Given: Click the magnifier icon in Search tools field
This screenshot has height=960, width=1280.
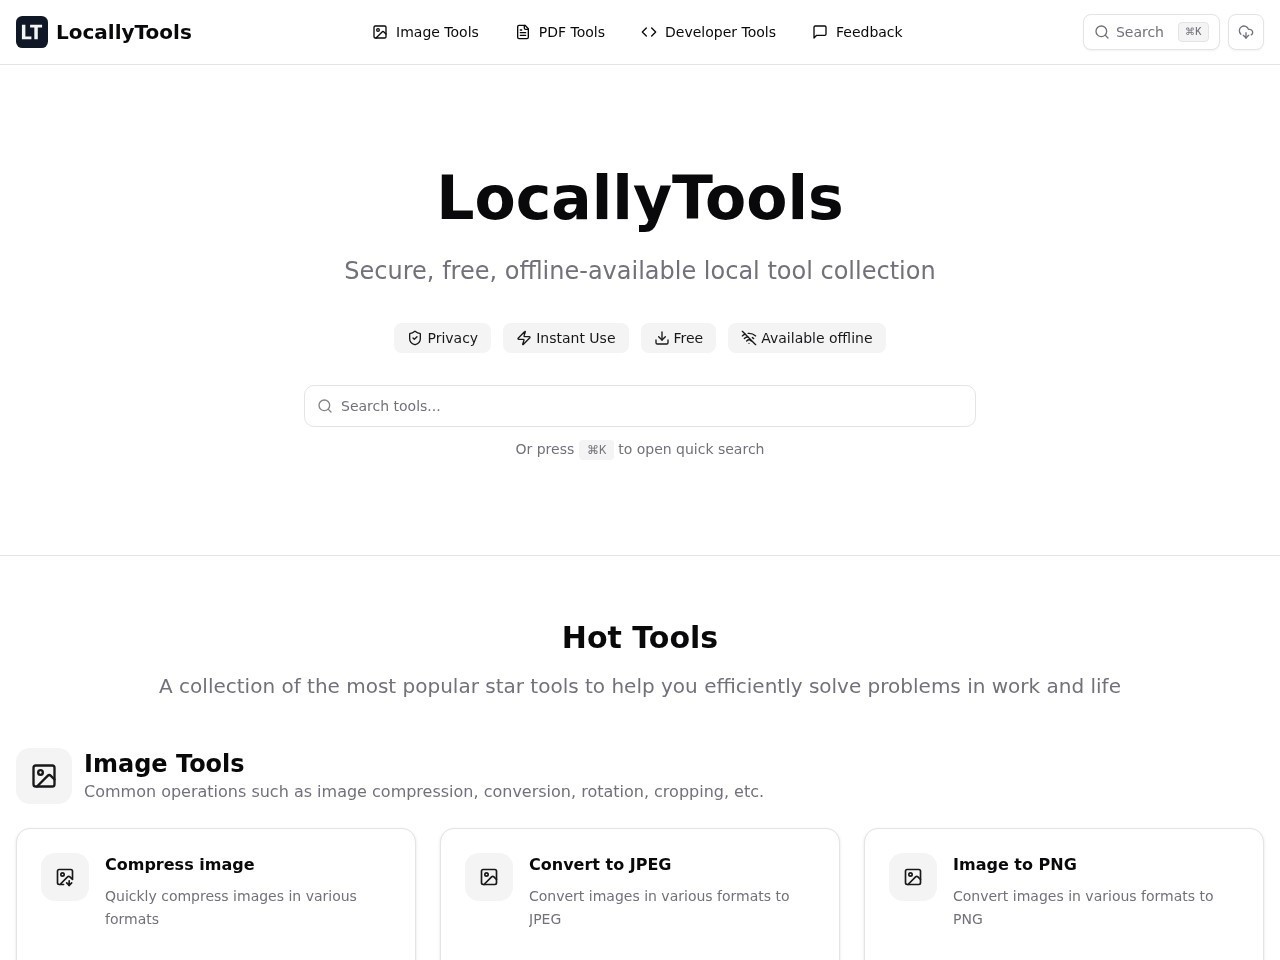Looking at the screenshot, I should 325,406.
